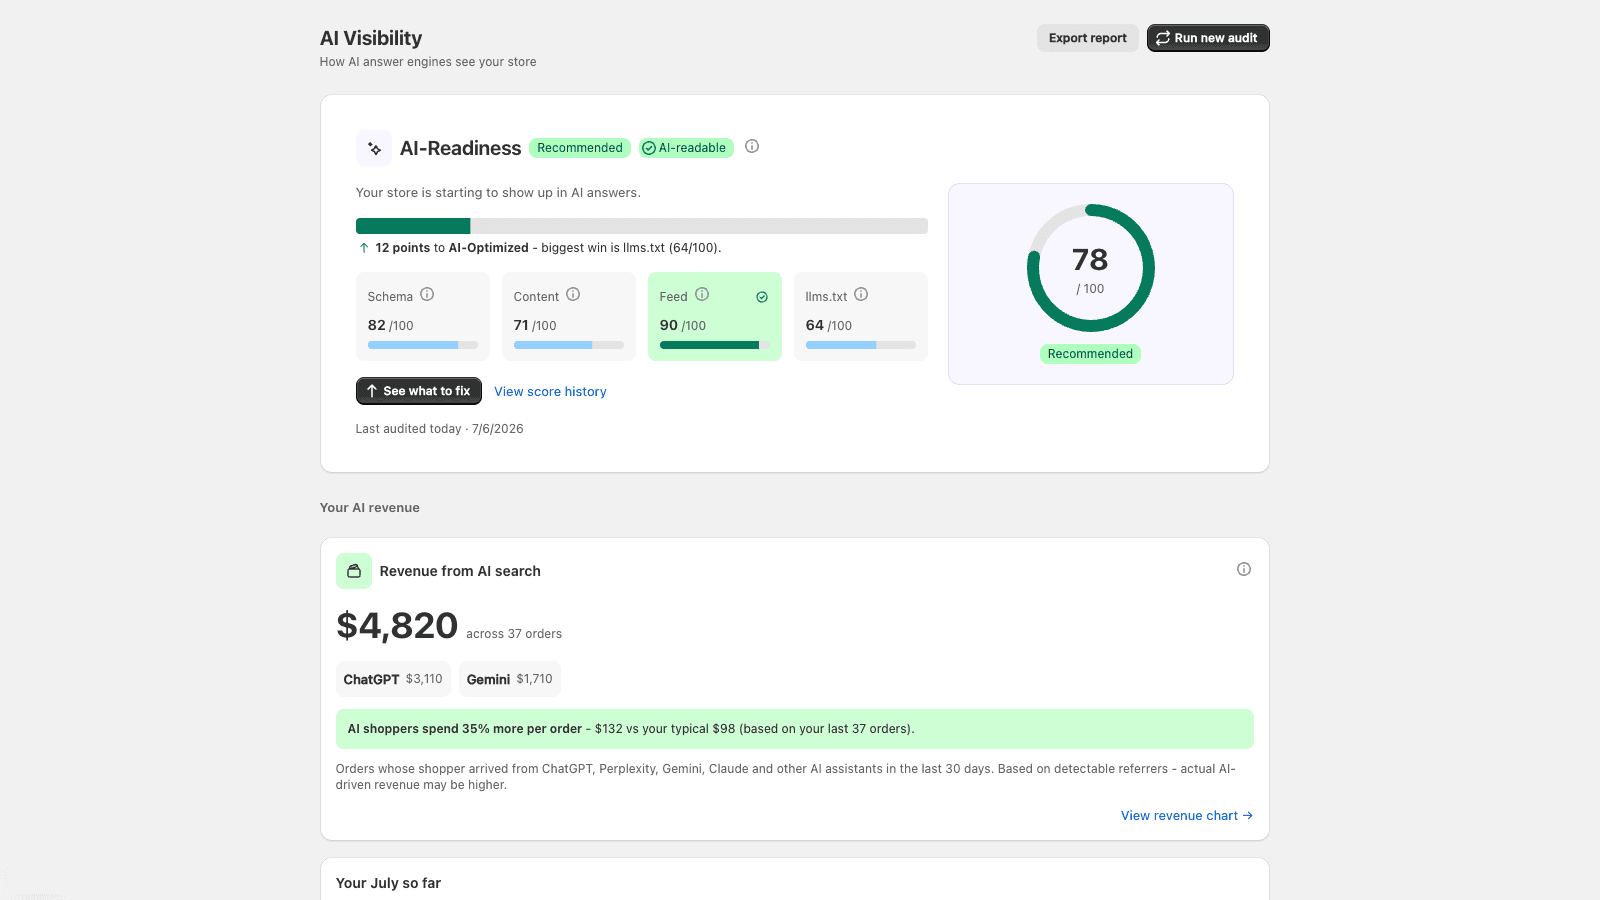Click the Content score bar
Image resolution: width=1600 pixels, height=900 pixels.
[569, 345]
